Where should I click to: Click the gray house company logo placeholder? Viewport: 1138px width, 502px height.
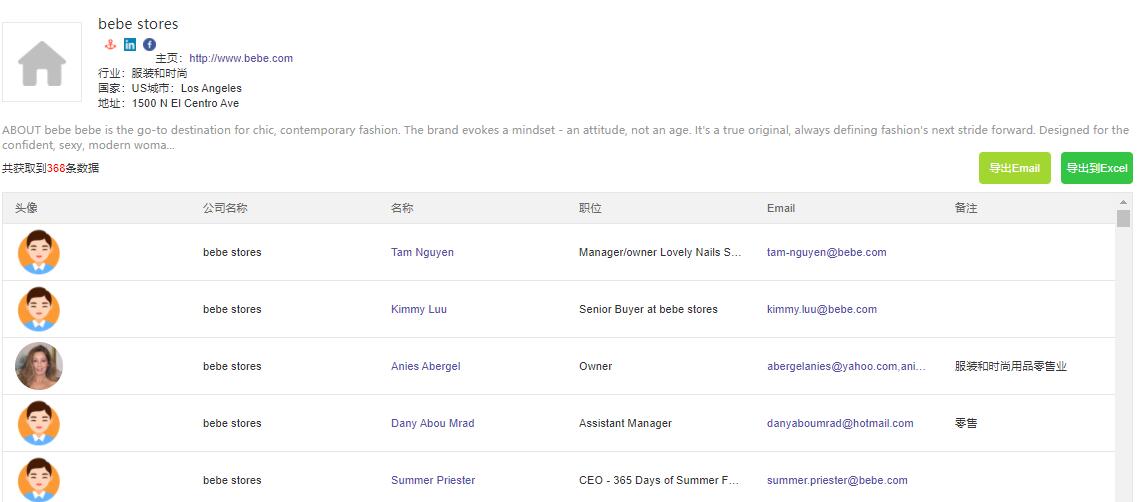42,62
